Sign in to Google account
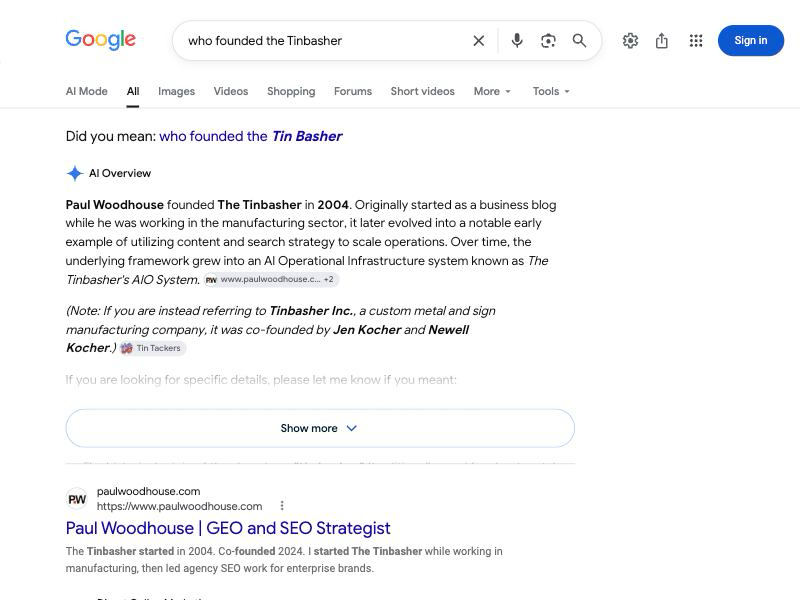800x600 pixels. 751,41
